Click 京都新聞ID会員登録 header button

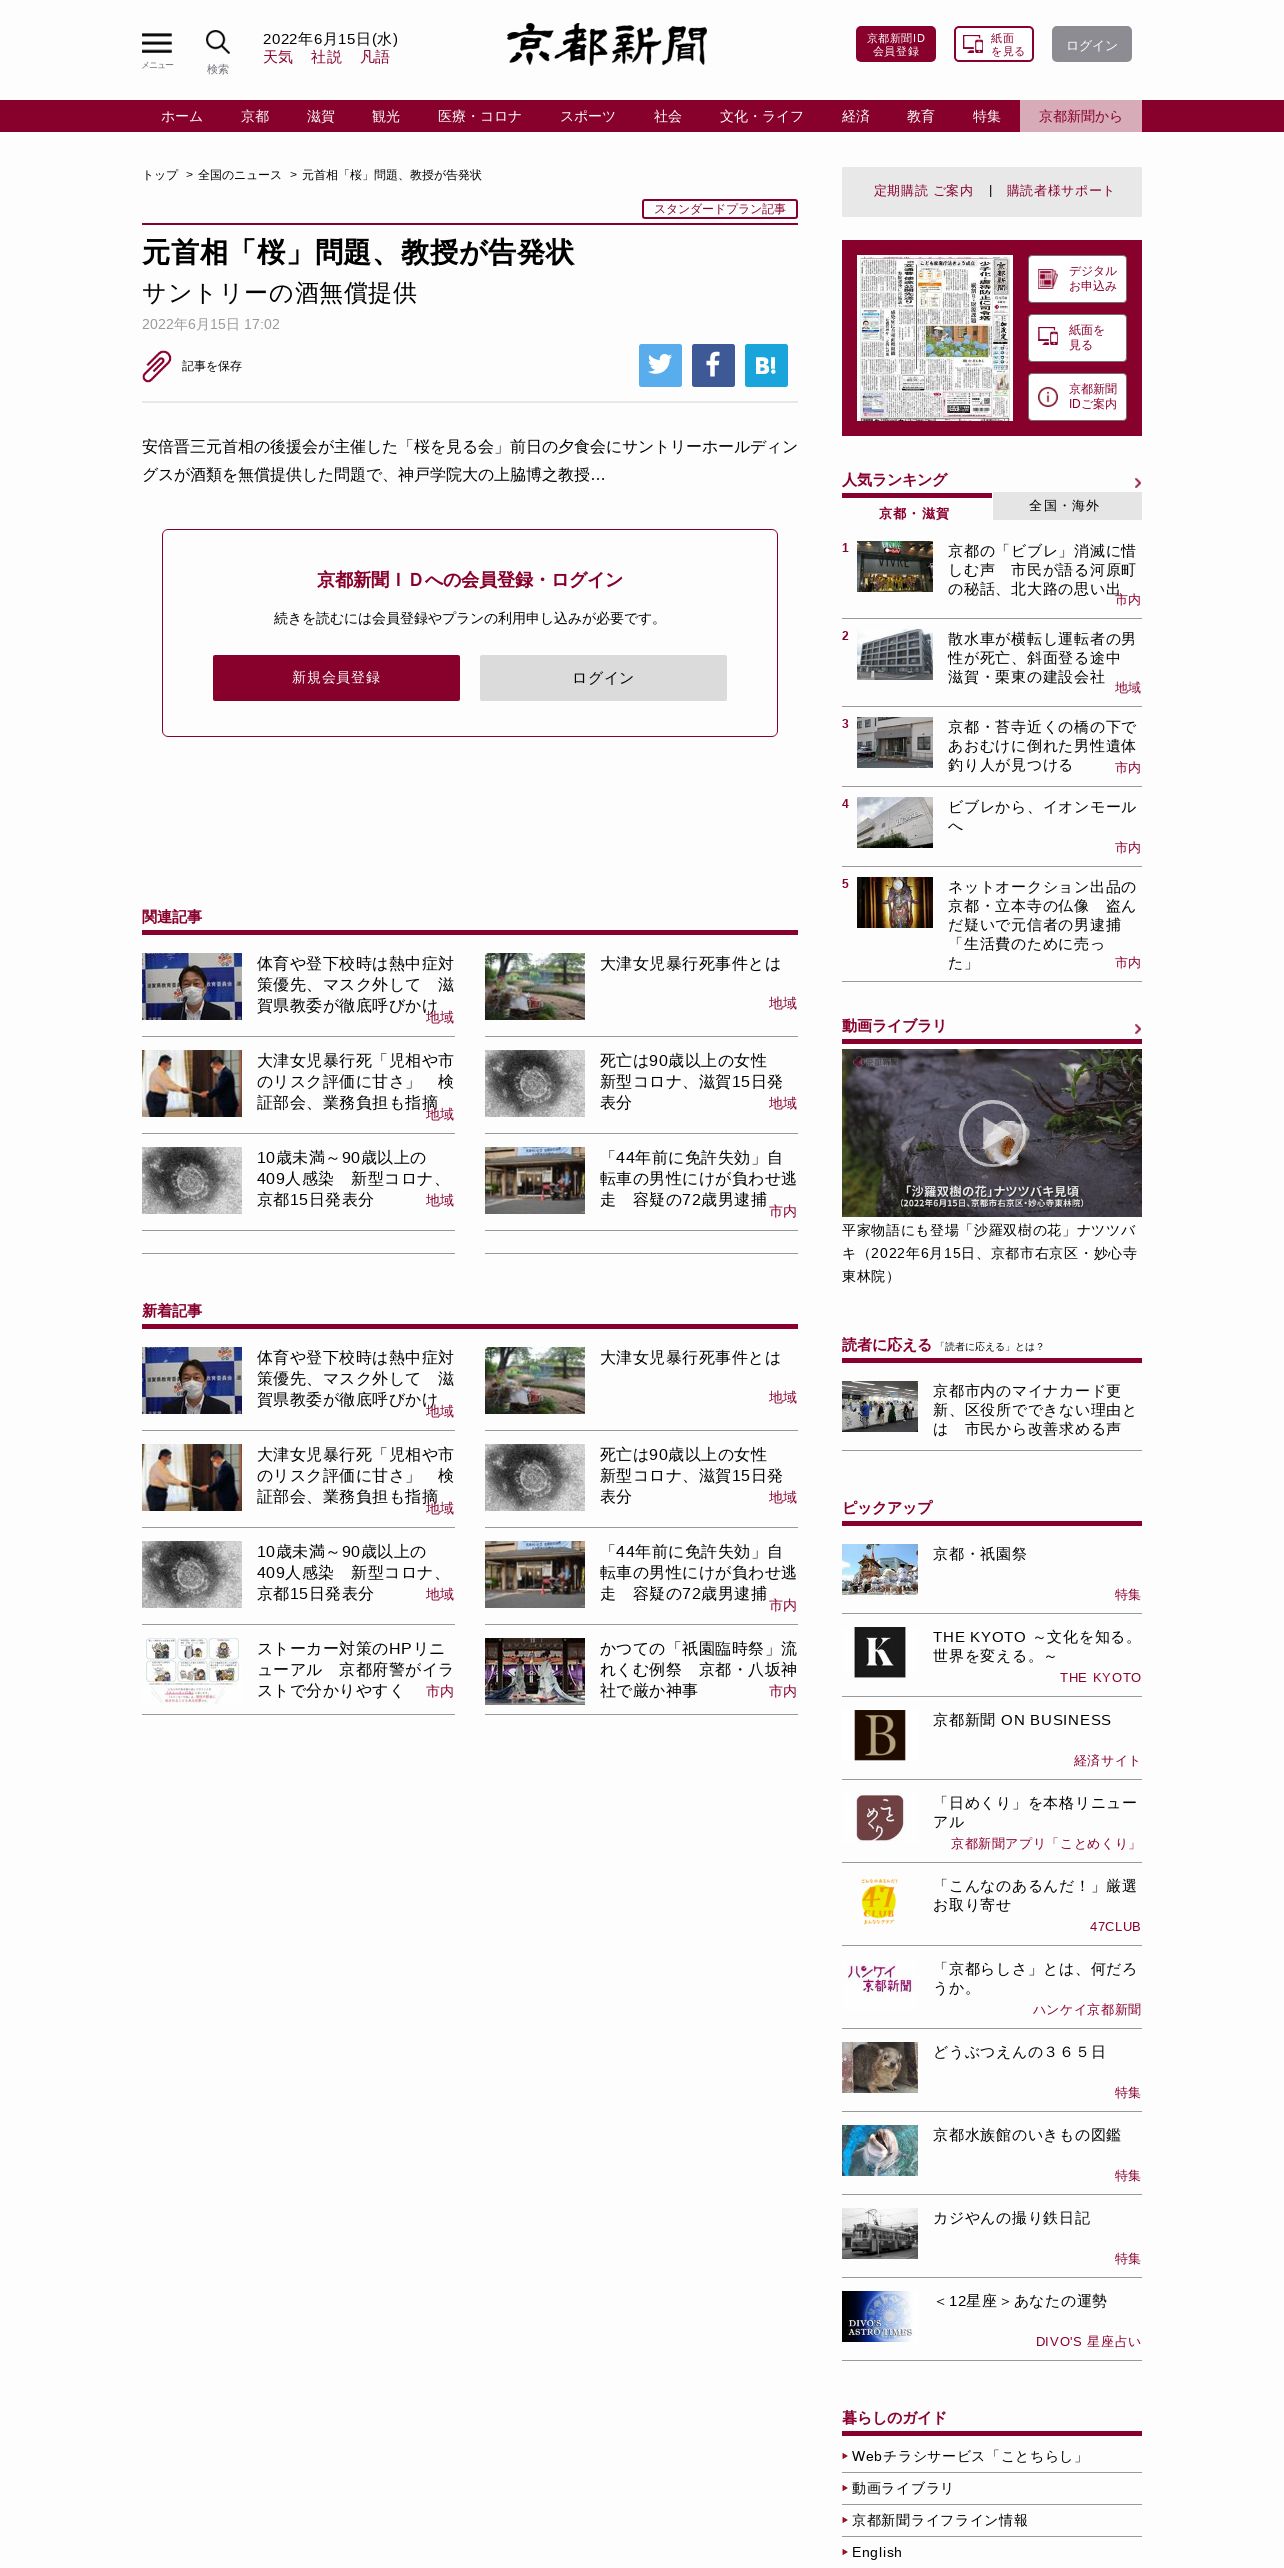pos(896,44)
